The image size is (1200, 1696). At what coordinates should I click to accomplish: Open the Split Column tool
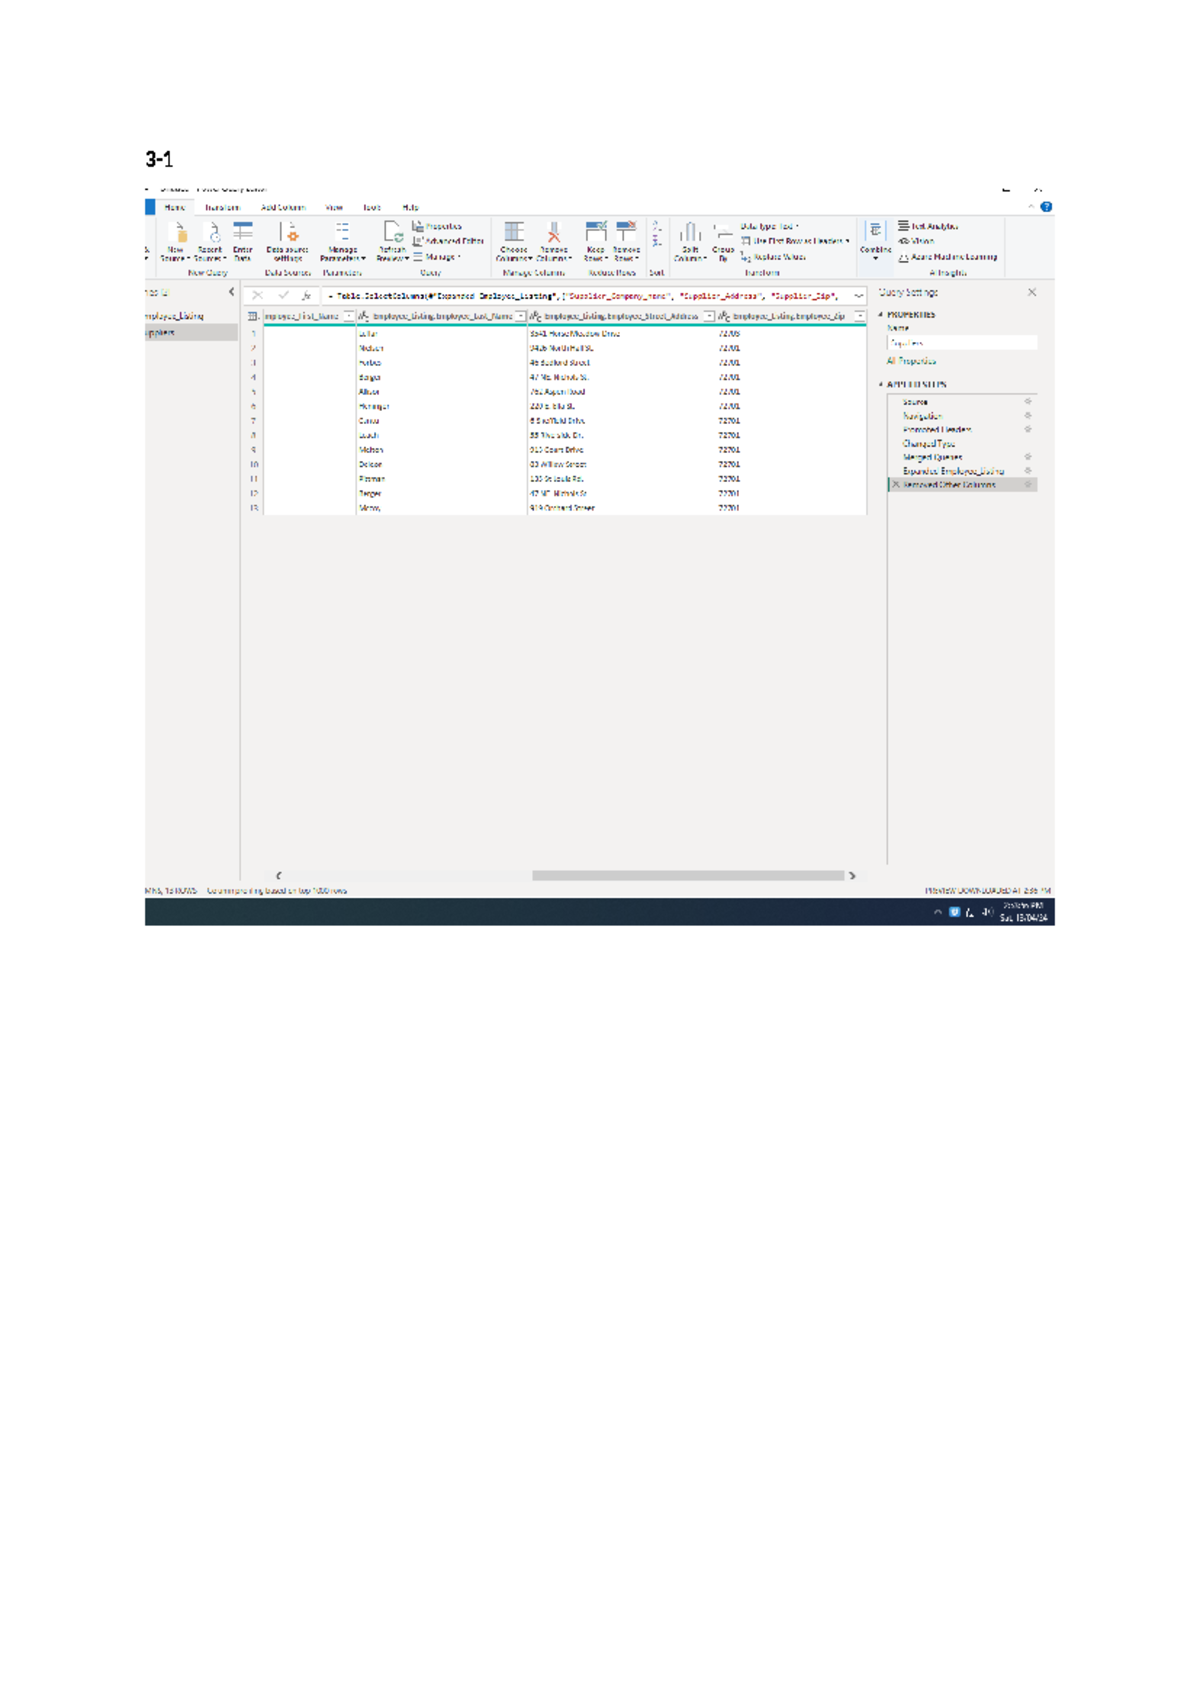tap(690, 237)
